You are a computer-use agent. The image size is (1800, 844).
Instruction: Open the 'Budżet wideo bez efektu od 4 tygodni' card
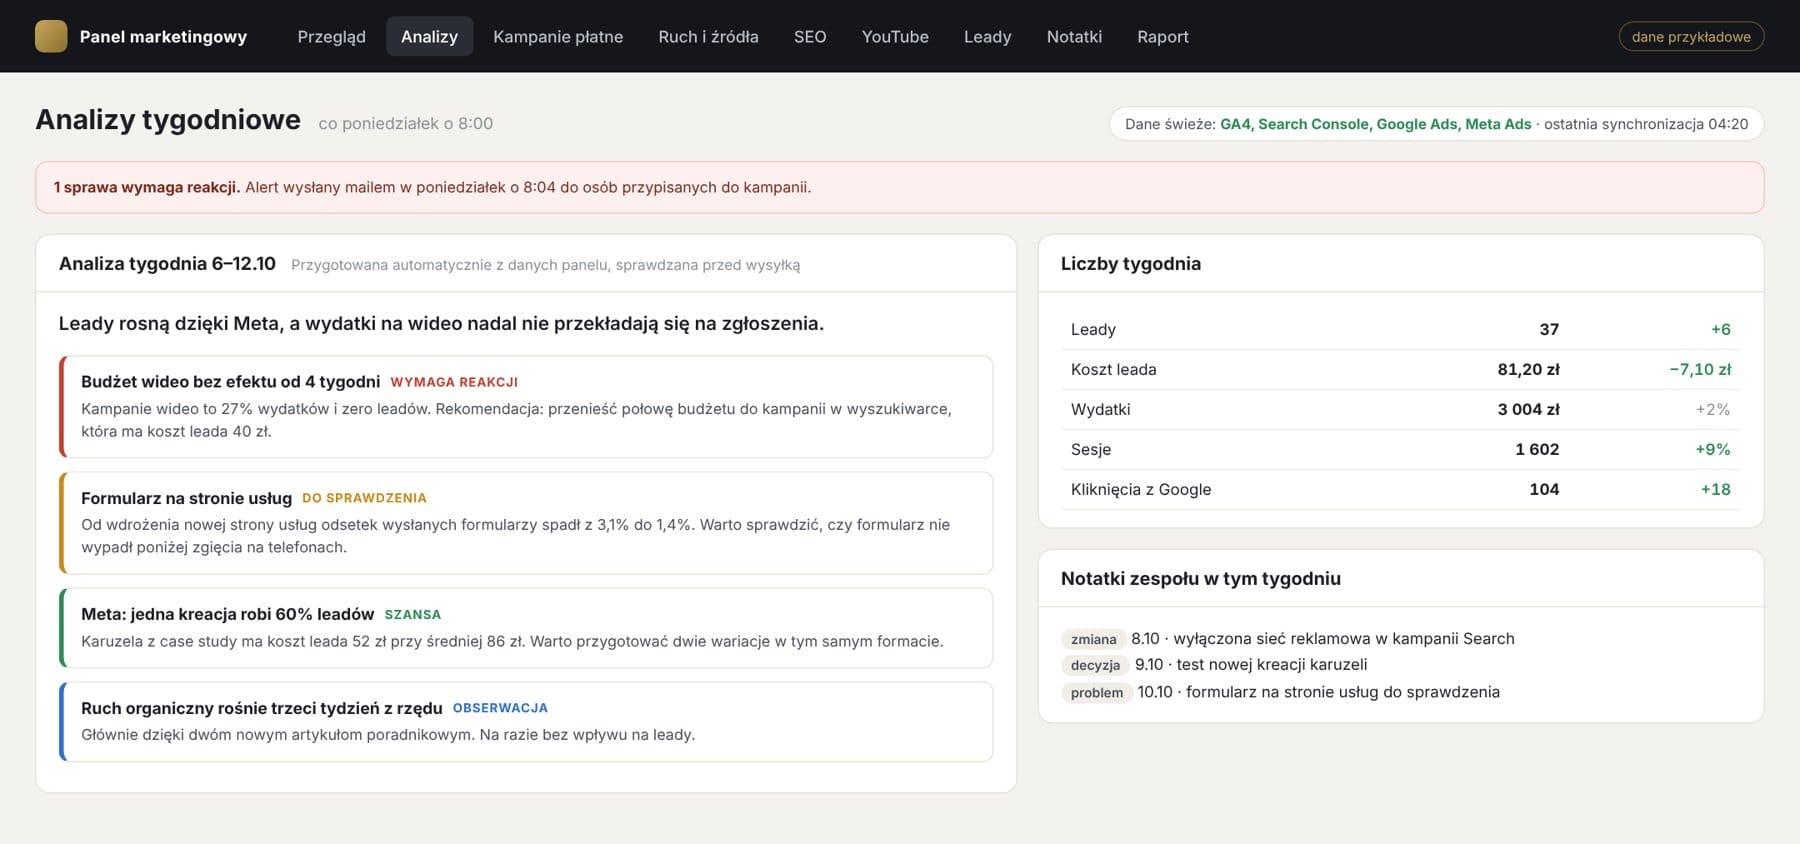[526, 406]
